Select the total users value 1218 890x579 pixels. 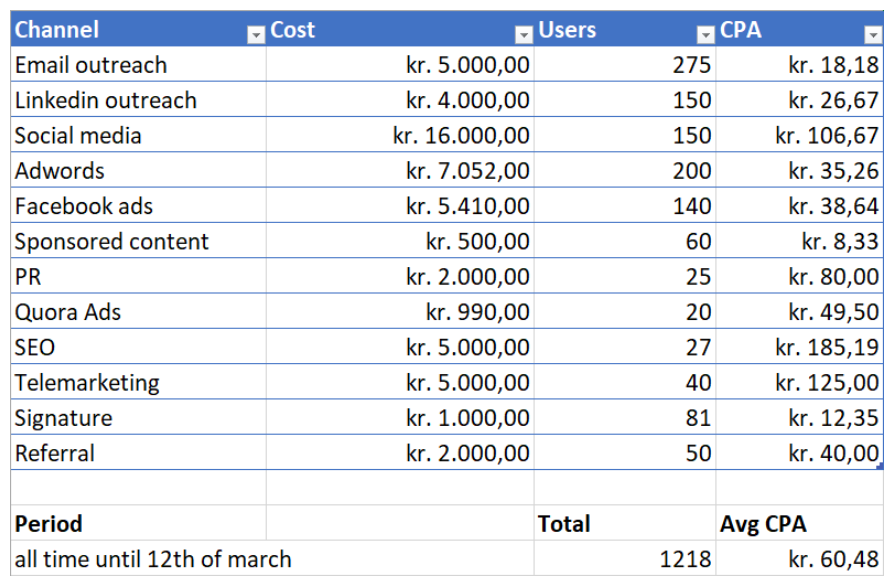(685, 559)
